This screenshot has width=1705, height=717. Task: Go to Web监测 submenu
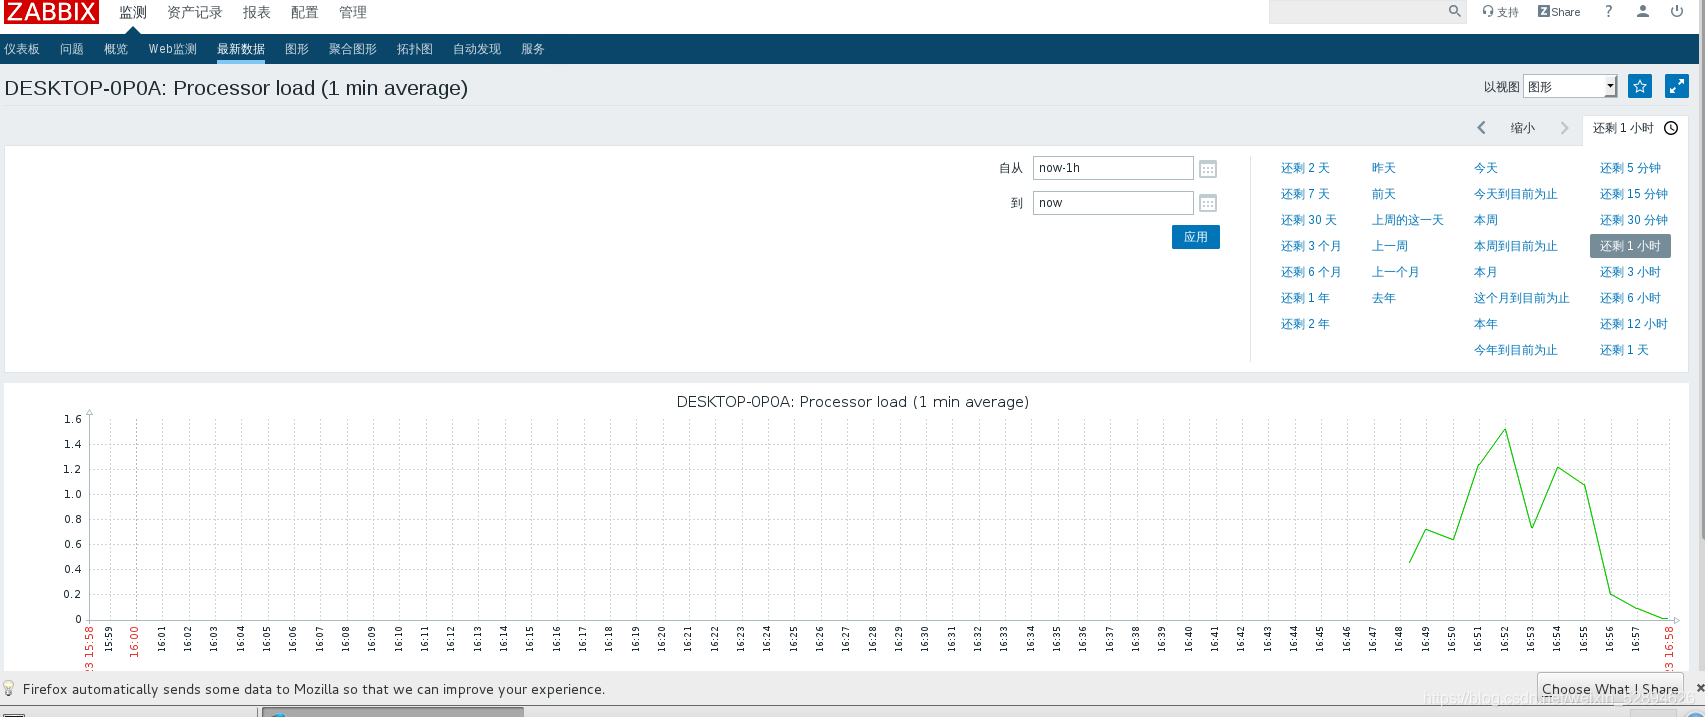(173, 49)
